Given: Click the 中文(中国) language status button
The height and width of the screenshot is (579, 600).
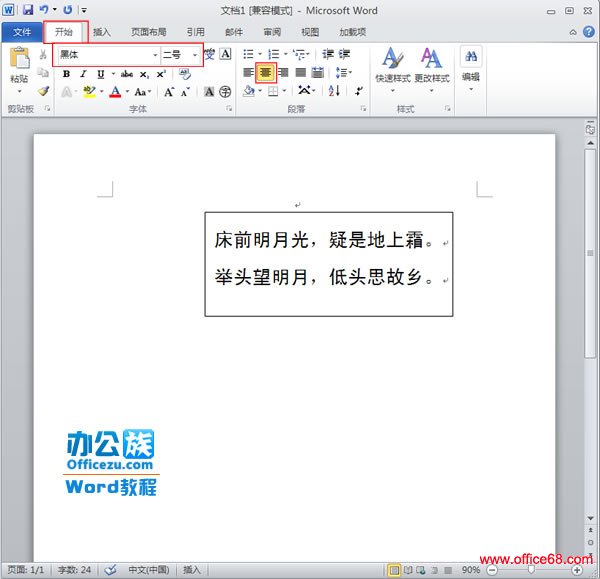Looking at the screenshot, I should tap(148, 570).
